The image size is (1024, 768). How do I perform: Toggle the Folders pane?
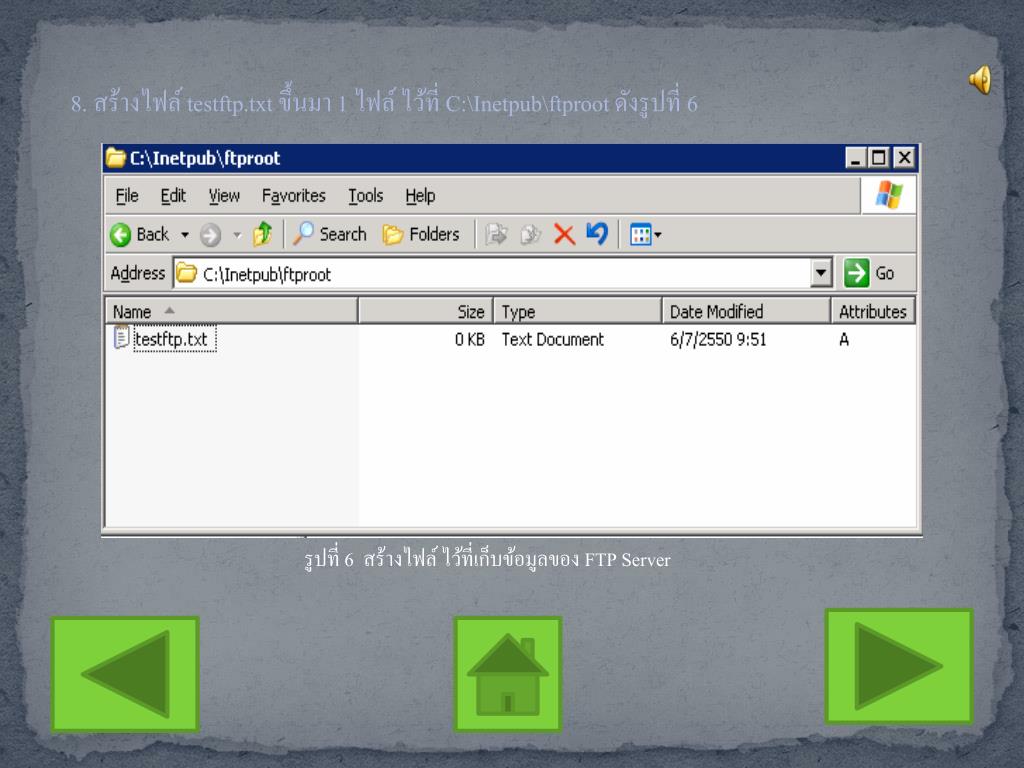[421, 234]
